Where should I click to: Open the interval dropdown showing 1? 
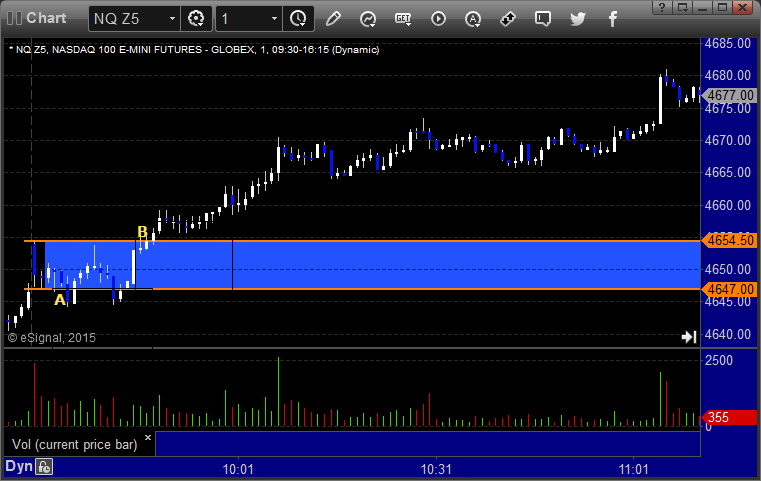271,18
